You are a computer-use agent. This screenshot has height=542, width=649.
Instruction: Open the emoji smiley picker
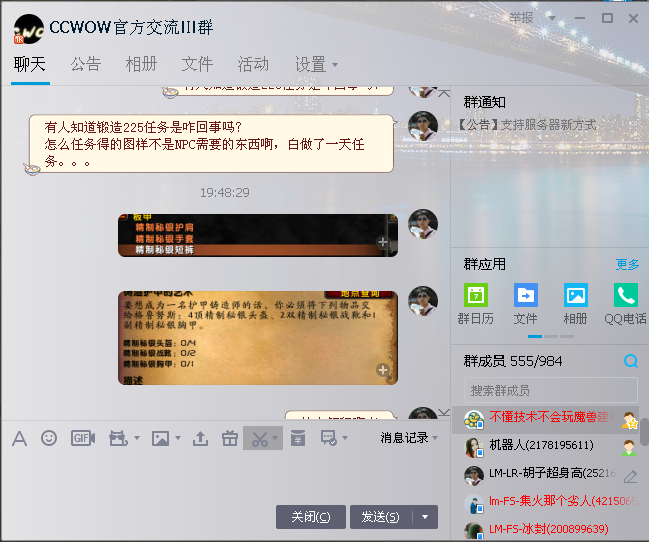tap(49, 438)
